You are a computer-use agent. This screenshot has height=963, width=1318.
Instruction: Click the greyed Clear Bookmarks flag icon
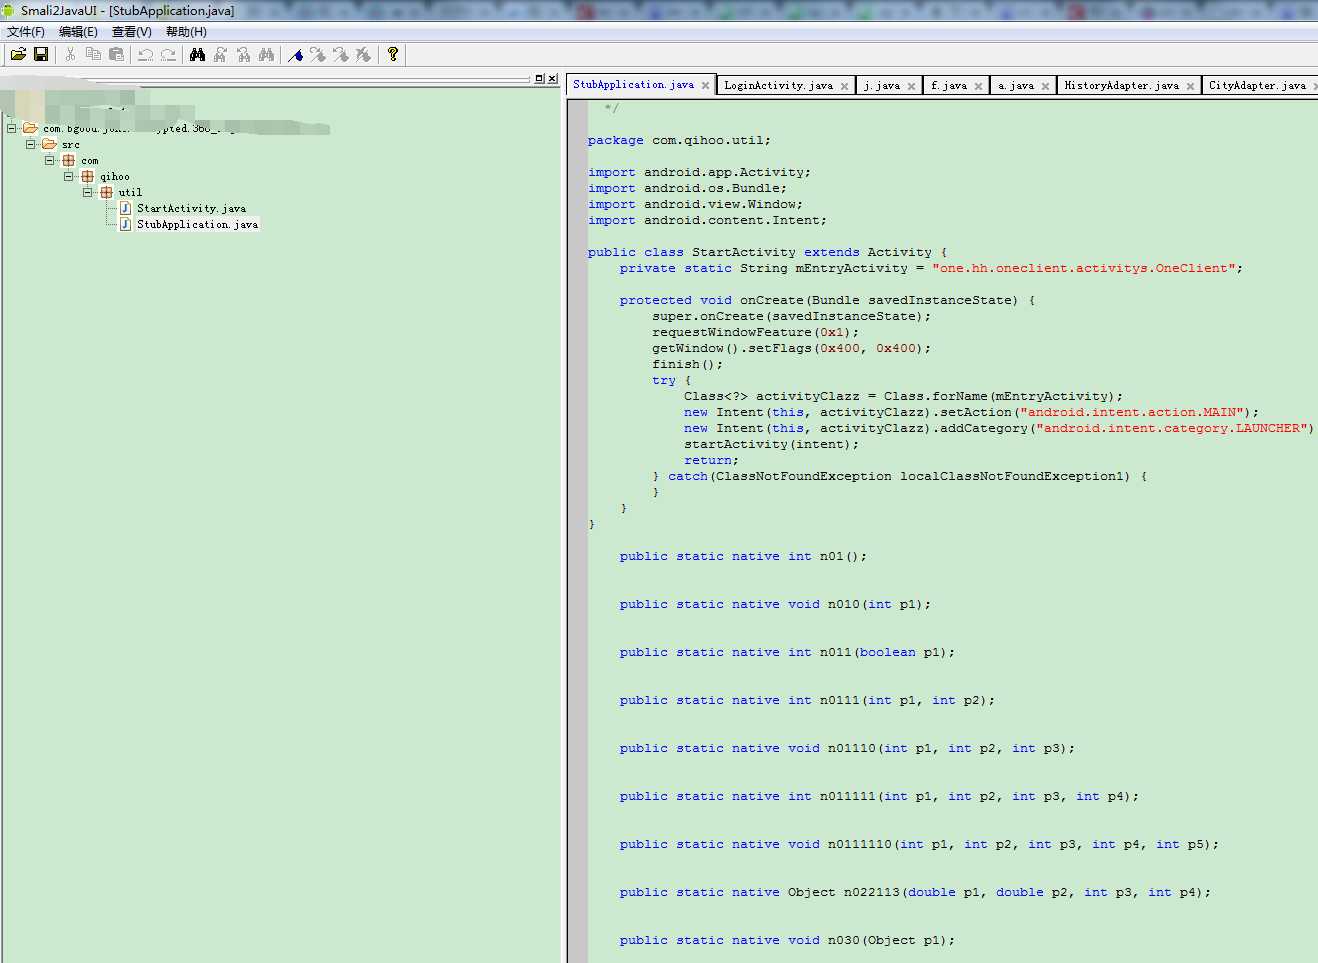pyautogui.click(x=364, y=55)
